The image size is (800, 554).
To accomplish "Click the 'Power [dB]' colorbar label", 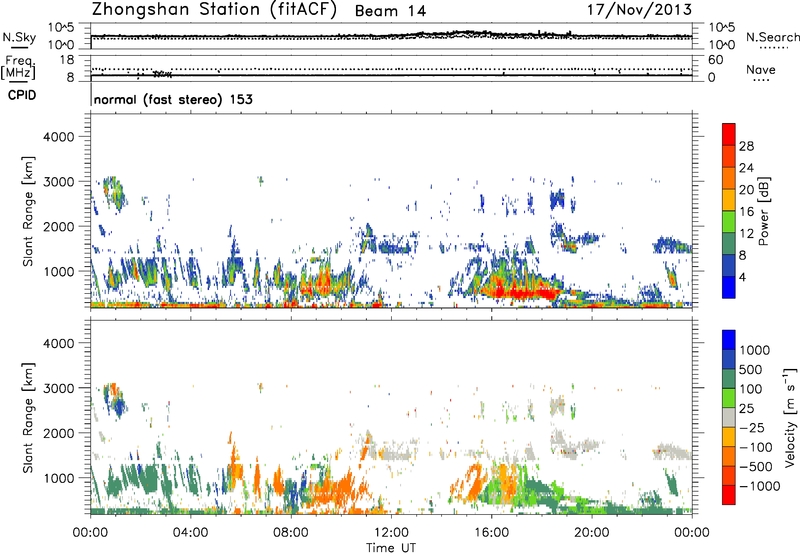I will pyautogui.click(x=763, y=211).
